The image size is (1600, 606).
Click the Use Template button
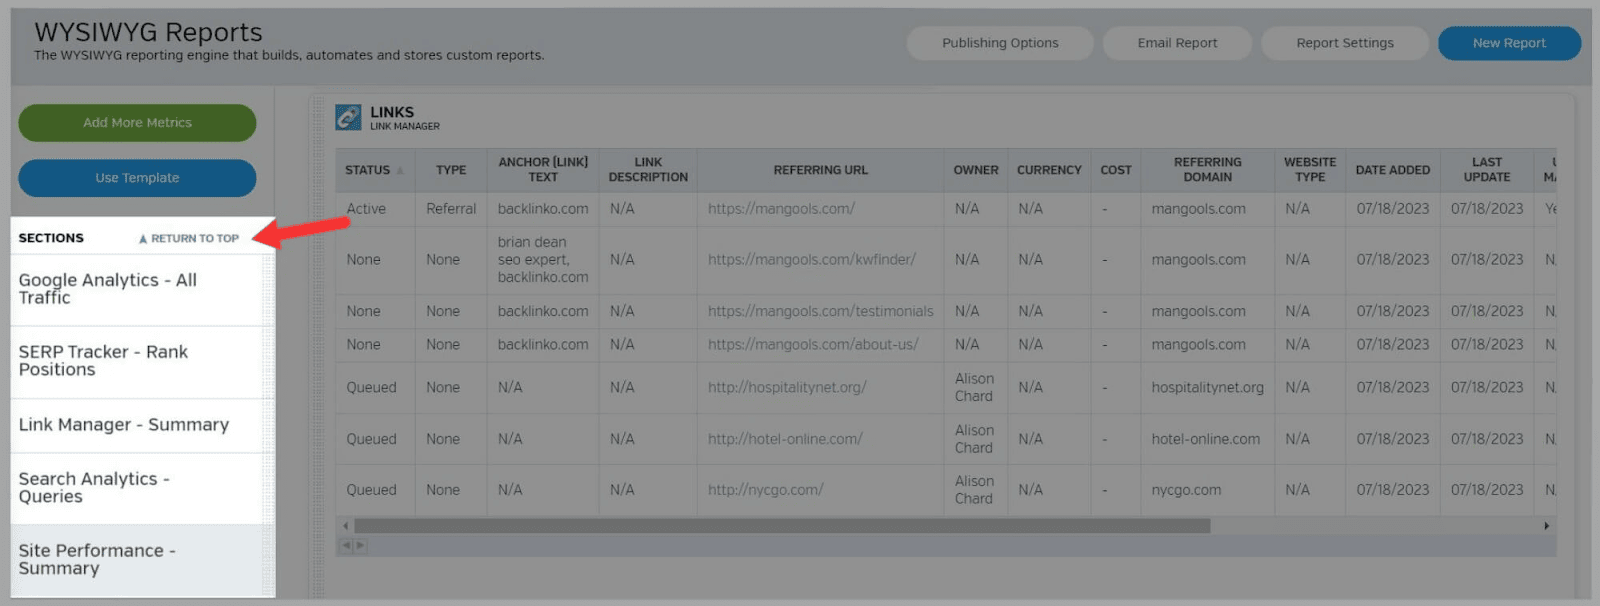[137, 178]
